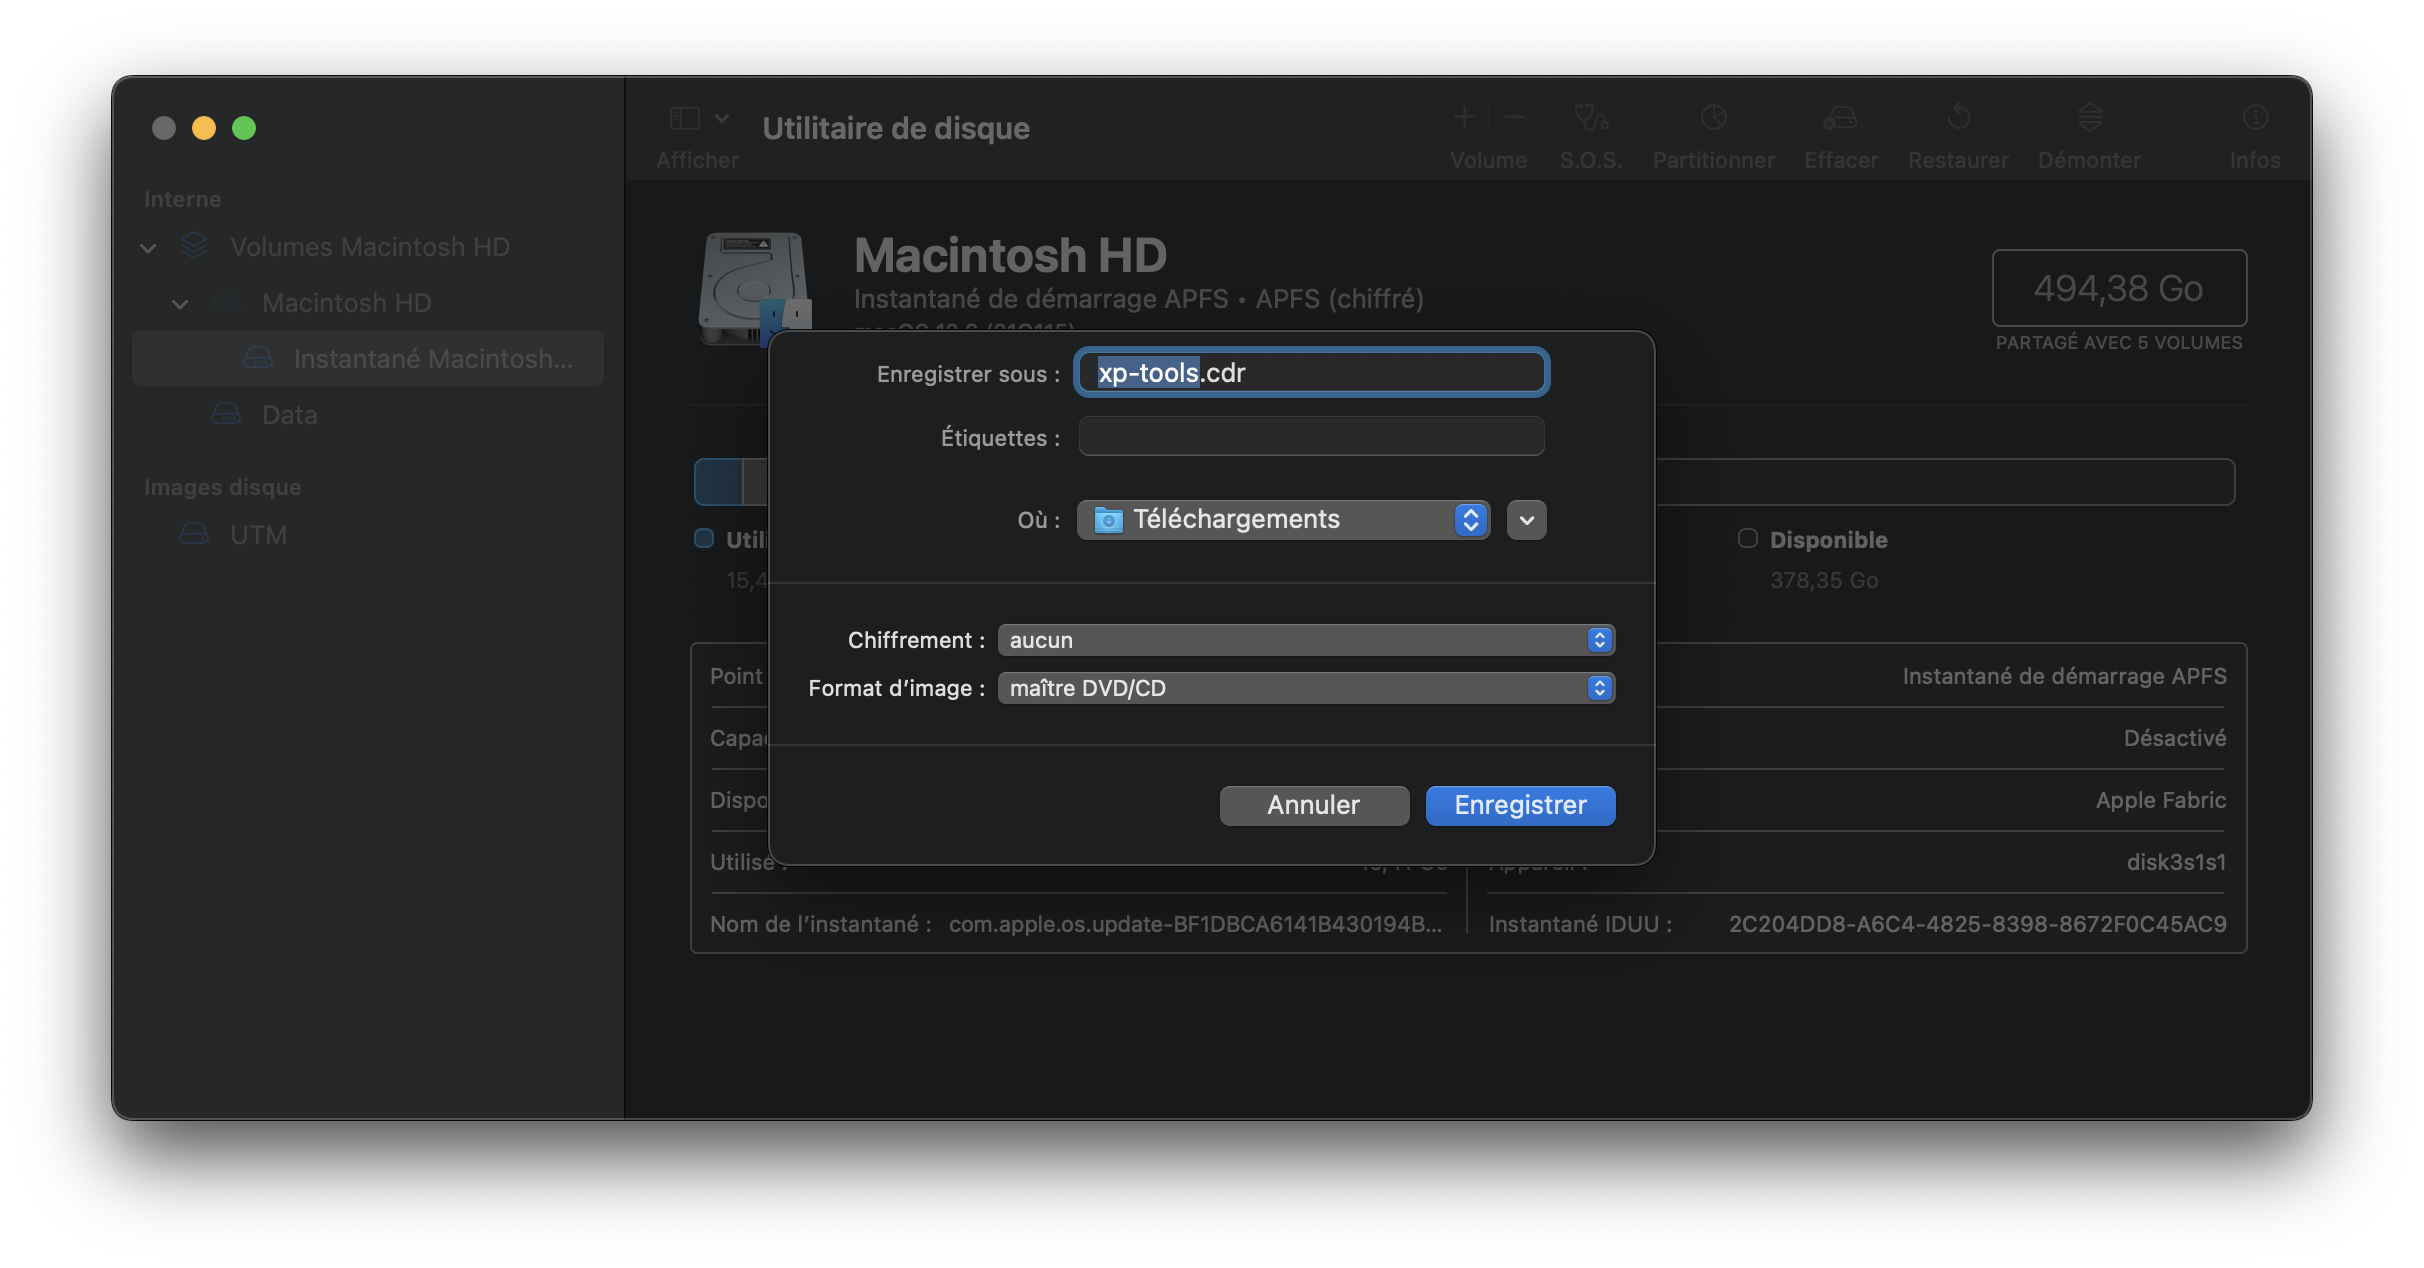The width and height of the screenshot is (2424, 1268).
Task: Click the Disponible legend marker
Action: pyautogui.click(x=1748, y=539)
